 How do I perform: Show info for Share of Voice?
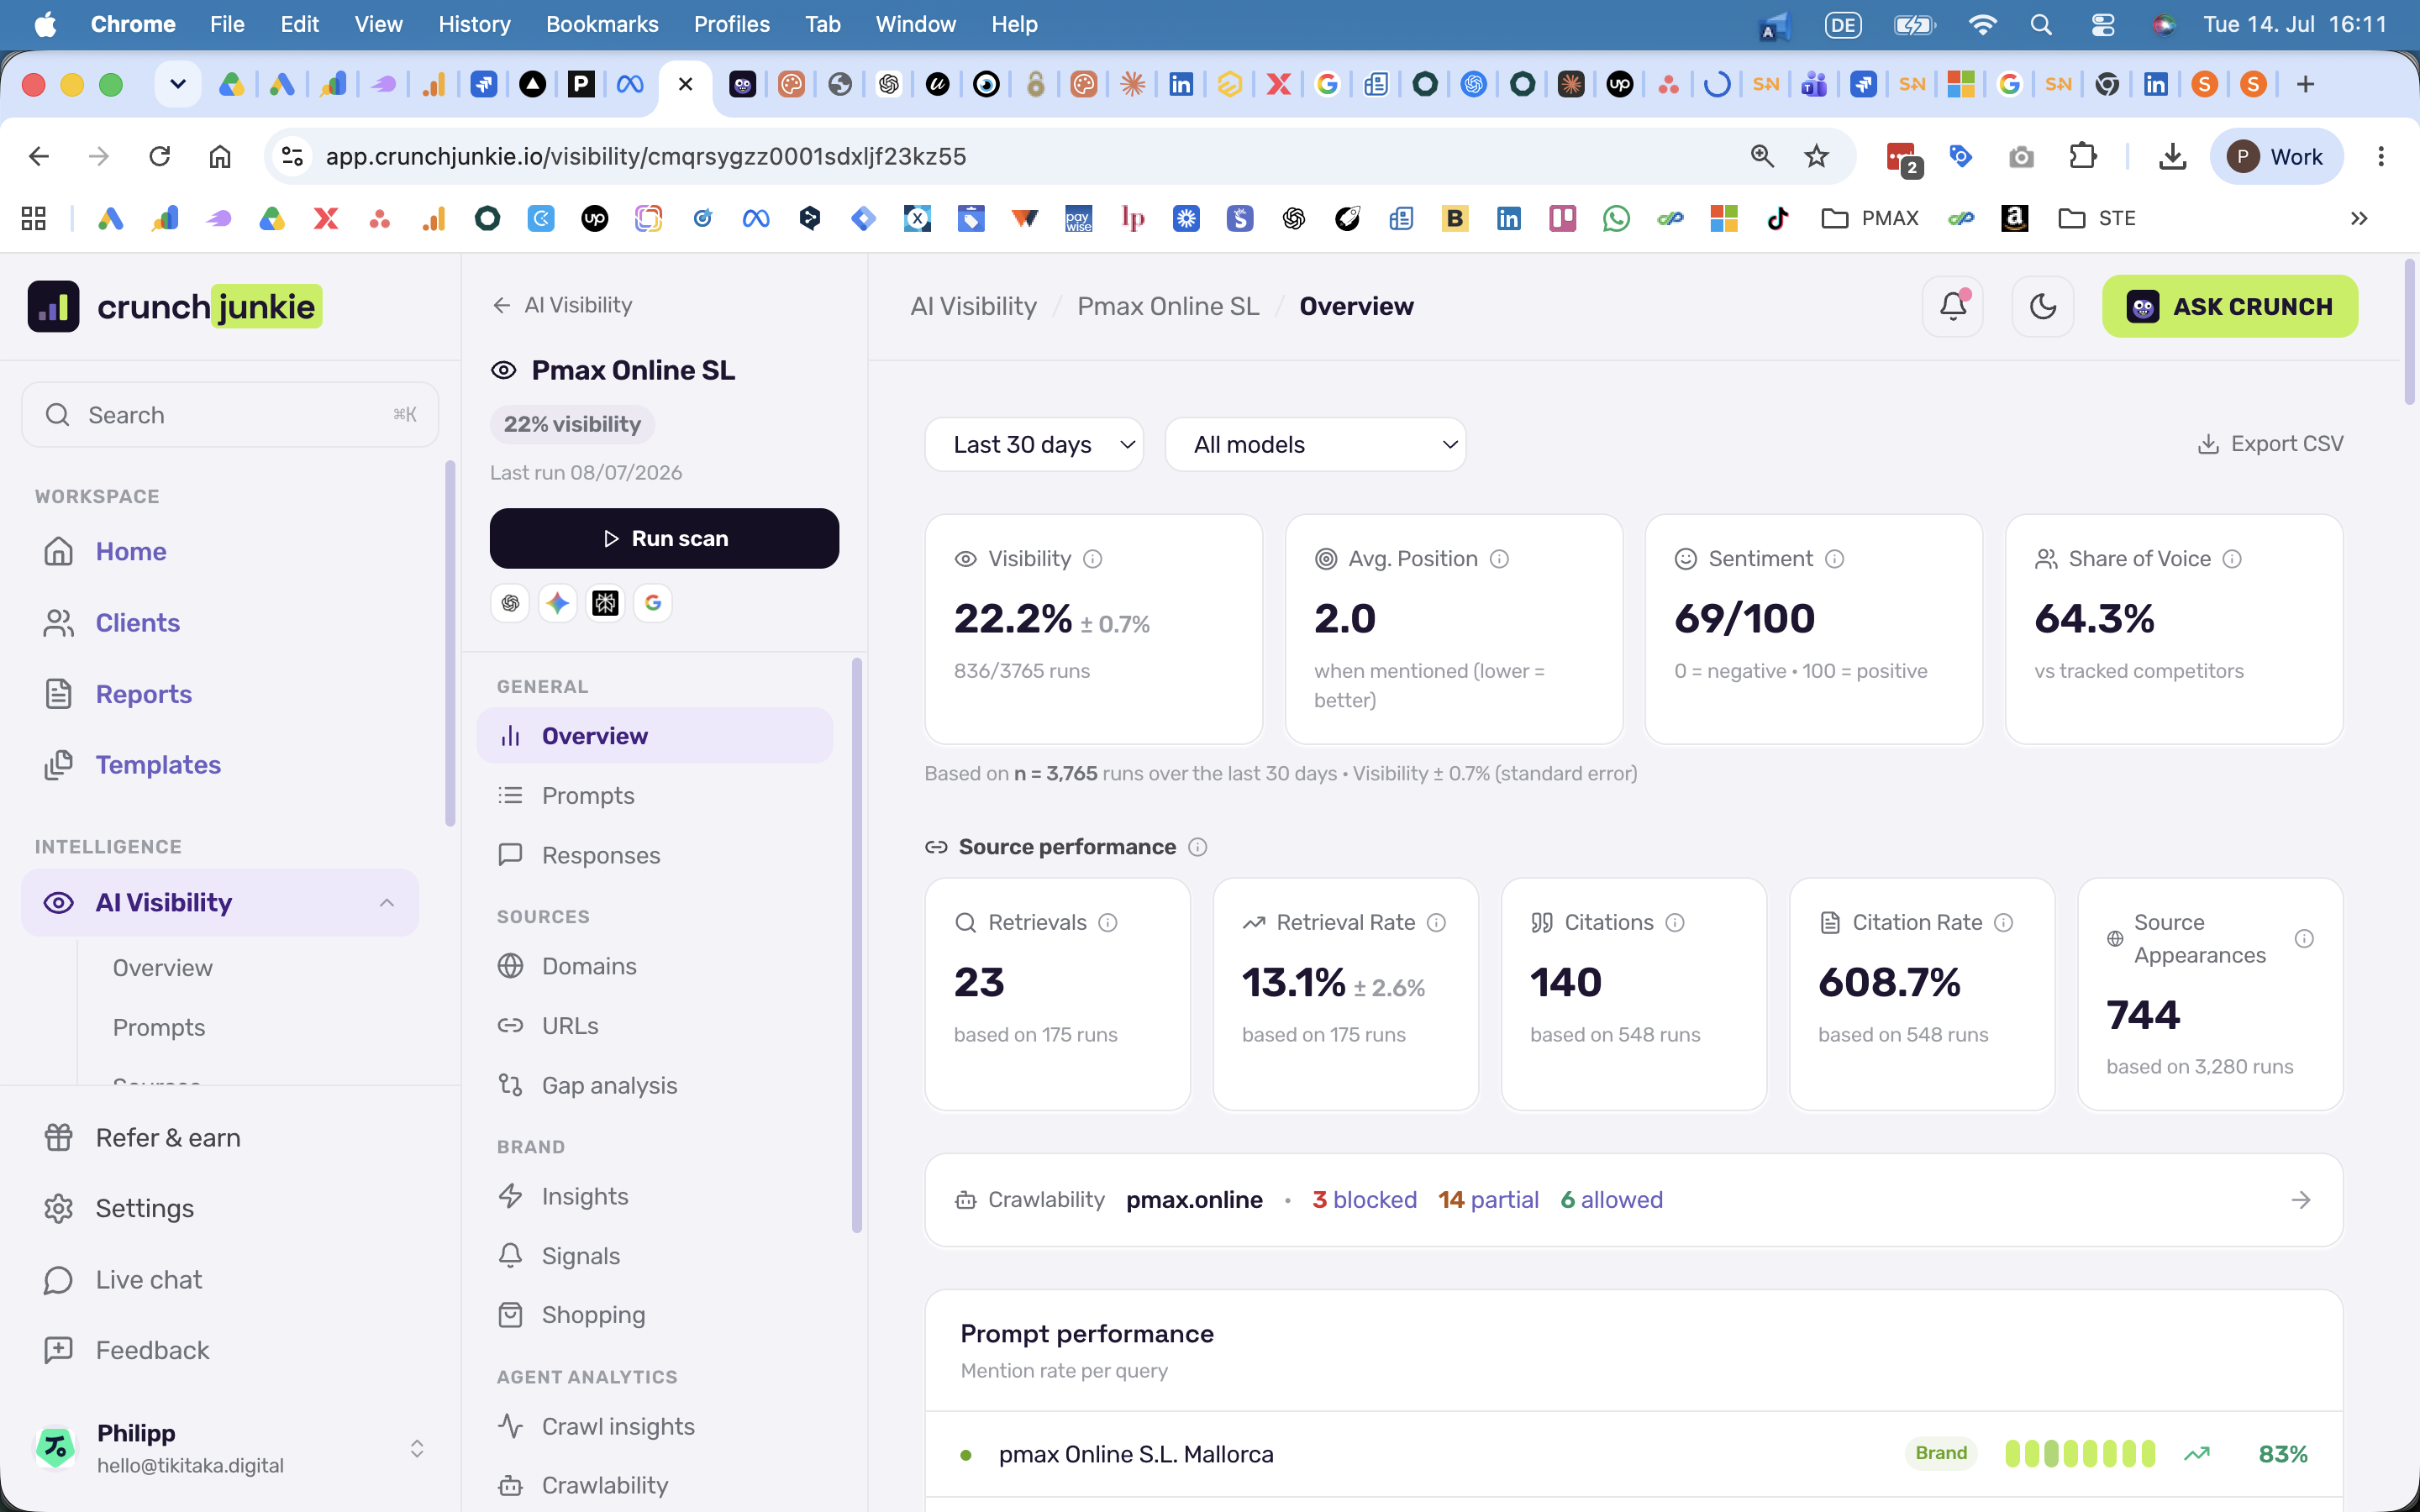[2232, 559]
